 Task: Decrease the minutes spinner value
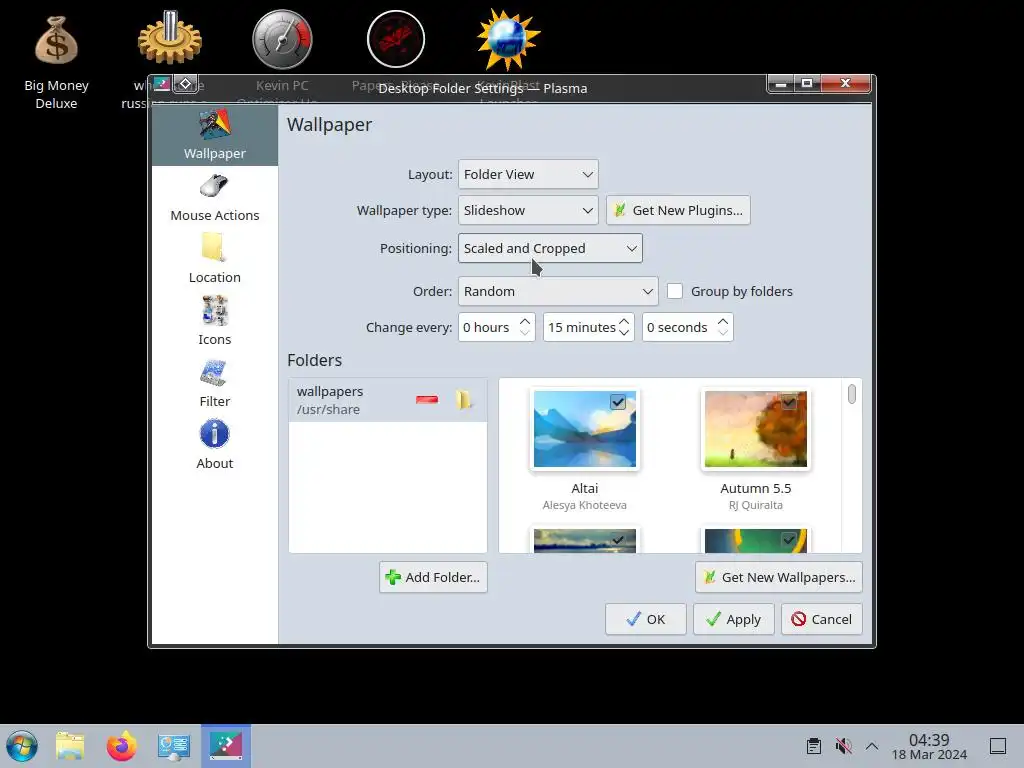click(624, 332)
